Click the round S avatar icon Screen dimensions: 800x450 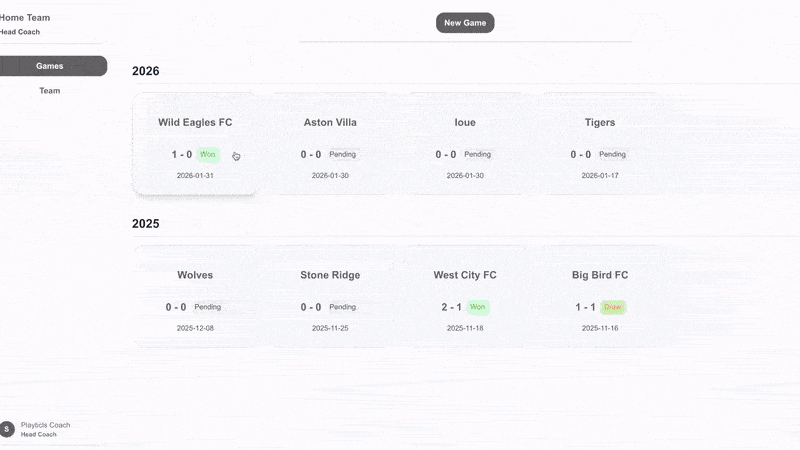(7, 429)
